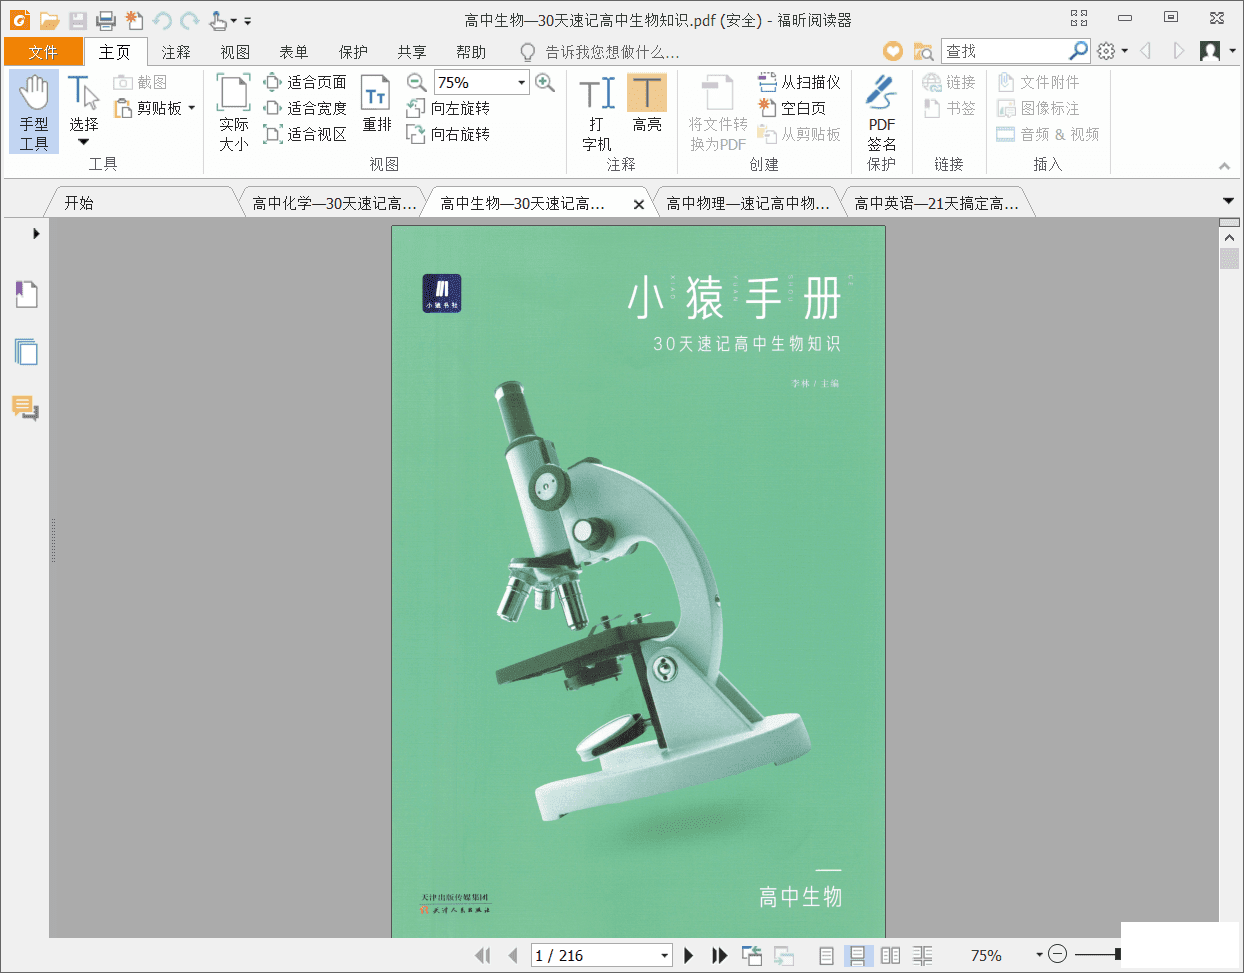Viewport: 1244px width, 973px height.
Task: Click the ribbon zoom-out magnifier
Action: (x=417, y=82)
